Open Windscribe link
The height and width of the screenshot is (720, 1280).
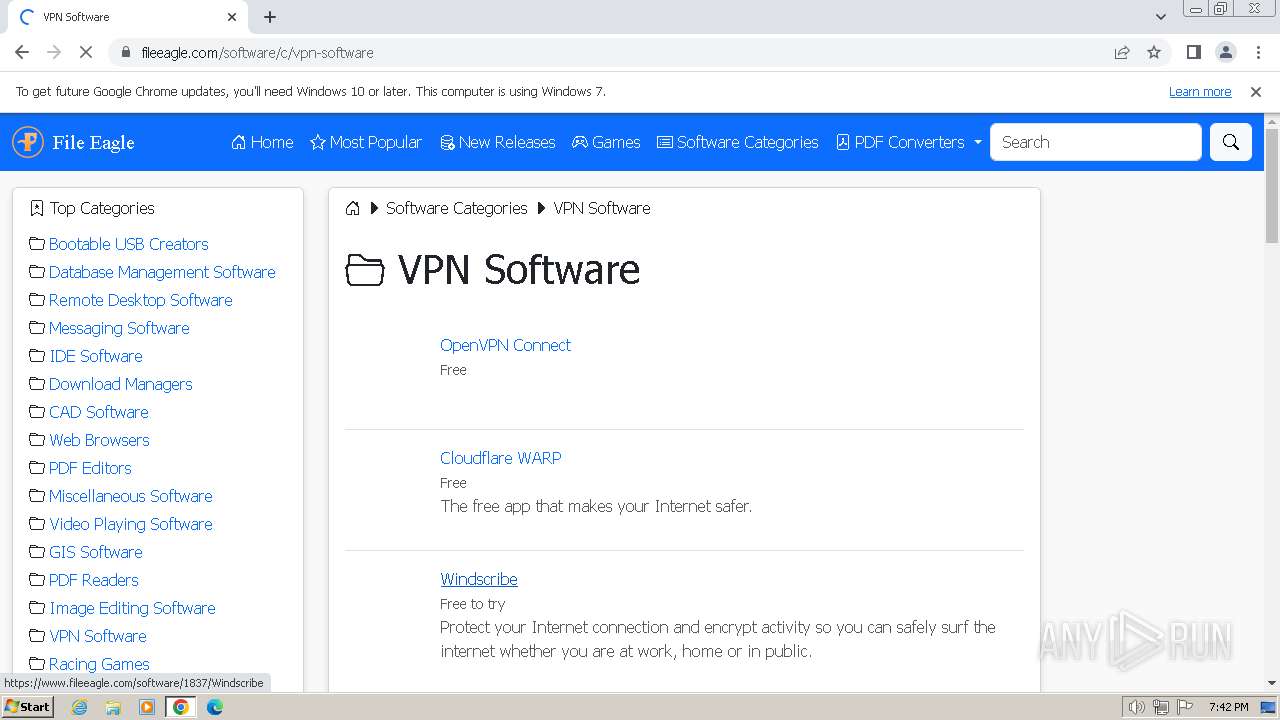[479, 579]
